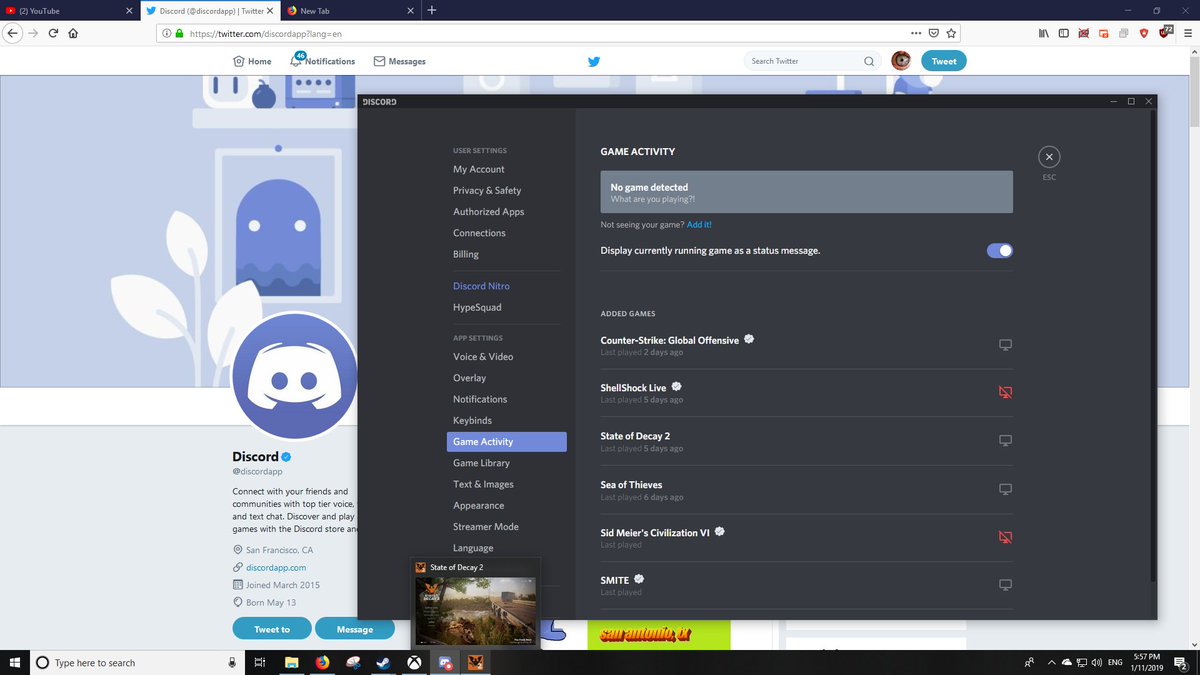Open Firefox hamburger menu
1200x675 pixels.
(1187, 33)
